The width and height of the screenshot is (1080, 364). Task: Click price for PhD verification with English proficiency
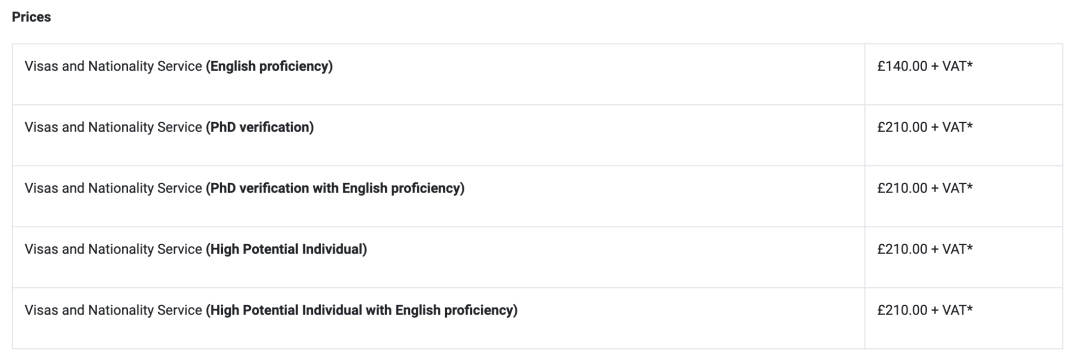(925, 188)
